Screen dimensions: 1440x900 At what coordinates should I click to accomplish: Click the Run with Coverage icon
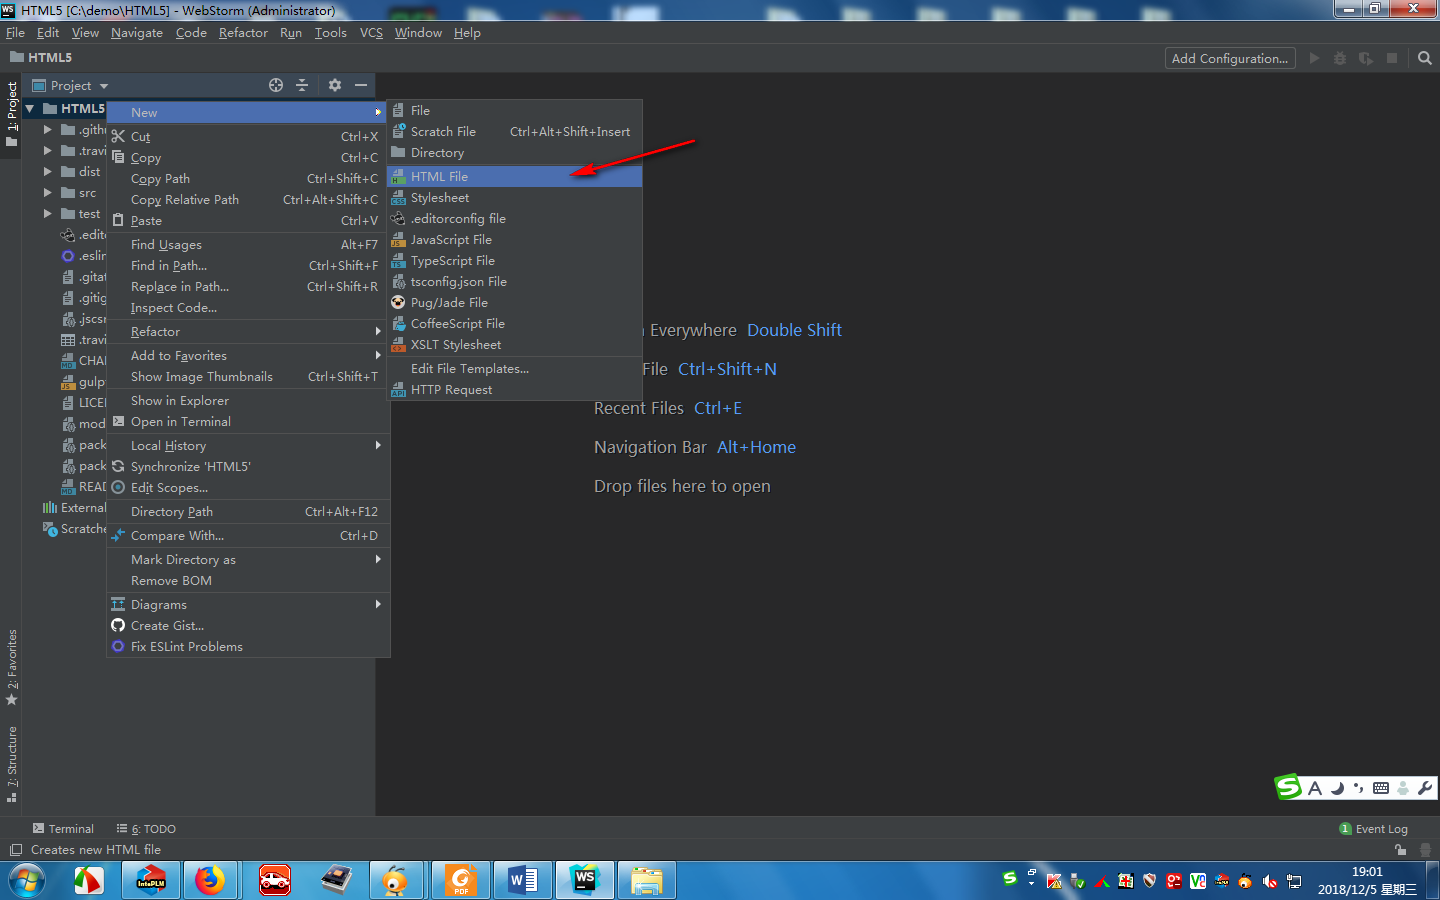[1366, 58]
